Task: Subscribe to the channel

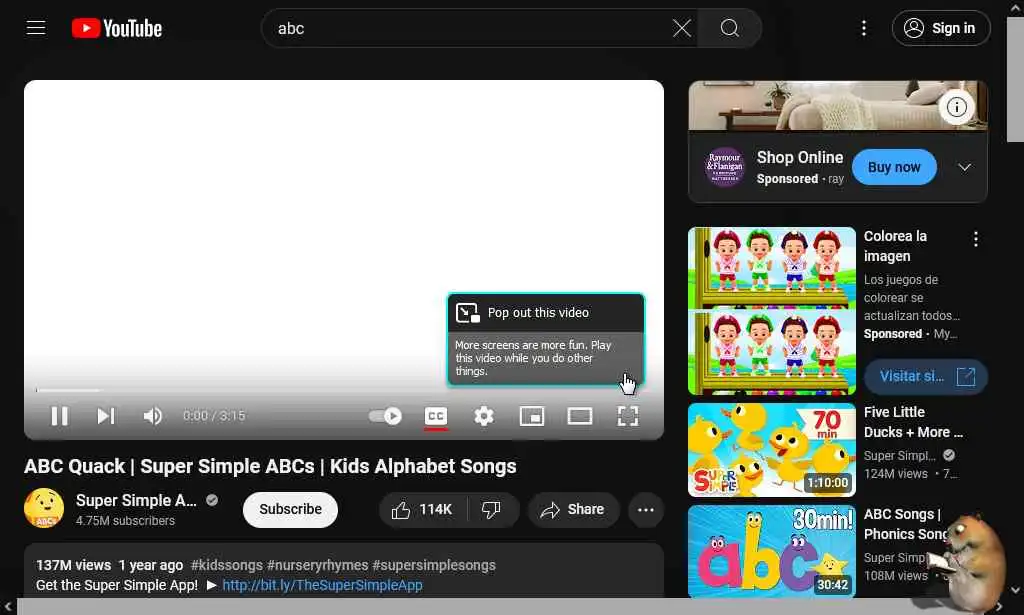Action: (x=290, y=509)
